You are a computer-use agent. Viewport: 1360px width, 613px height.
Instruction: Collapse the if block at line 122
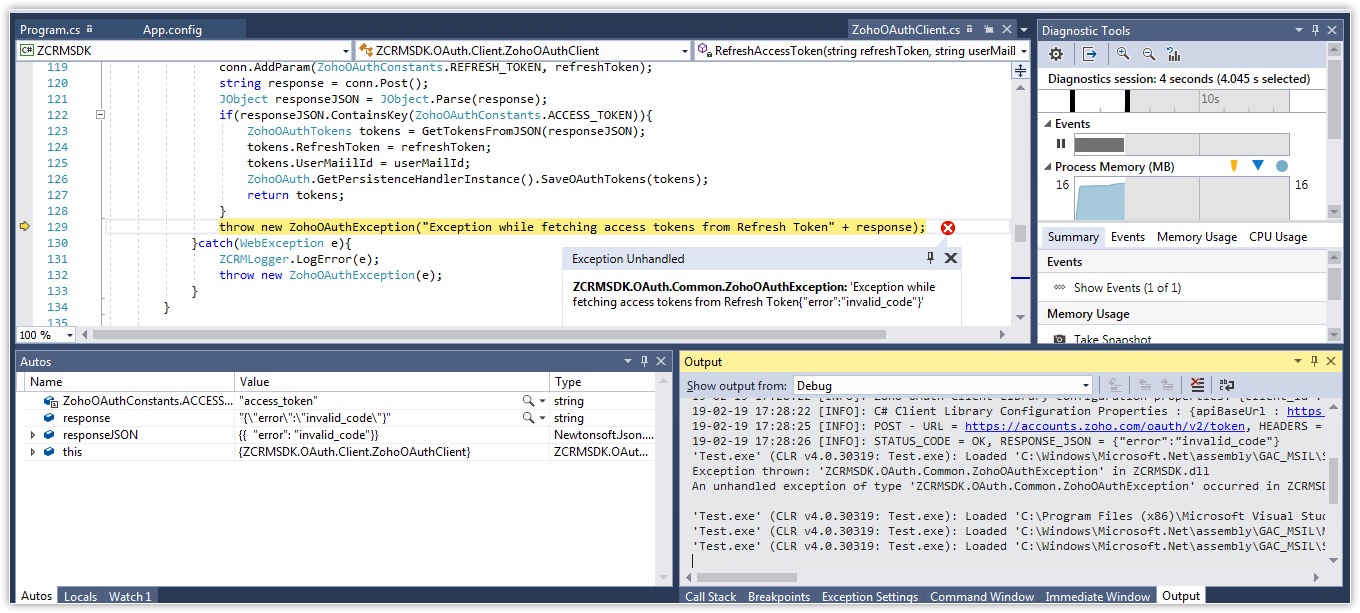100,115
